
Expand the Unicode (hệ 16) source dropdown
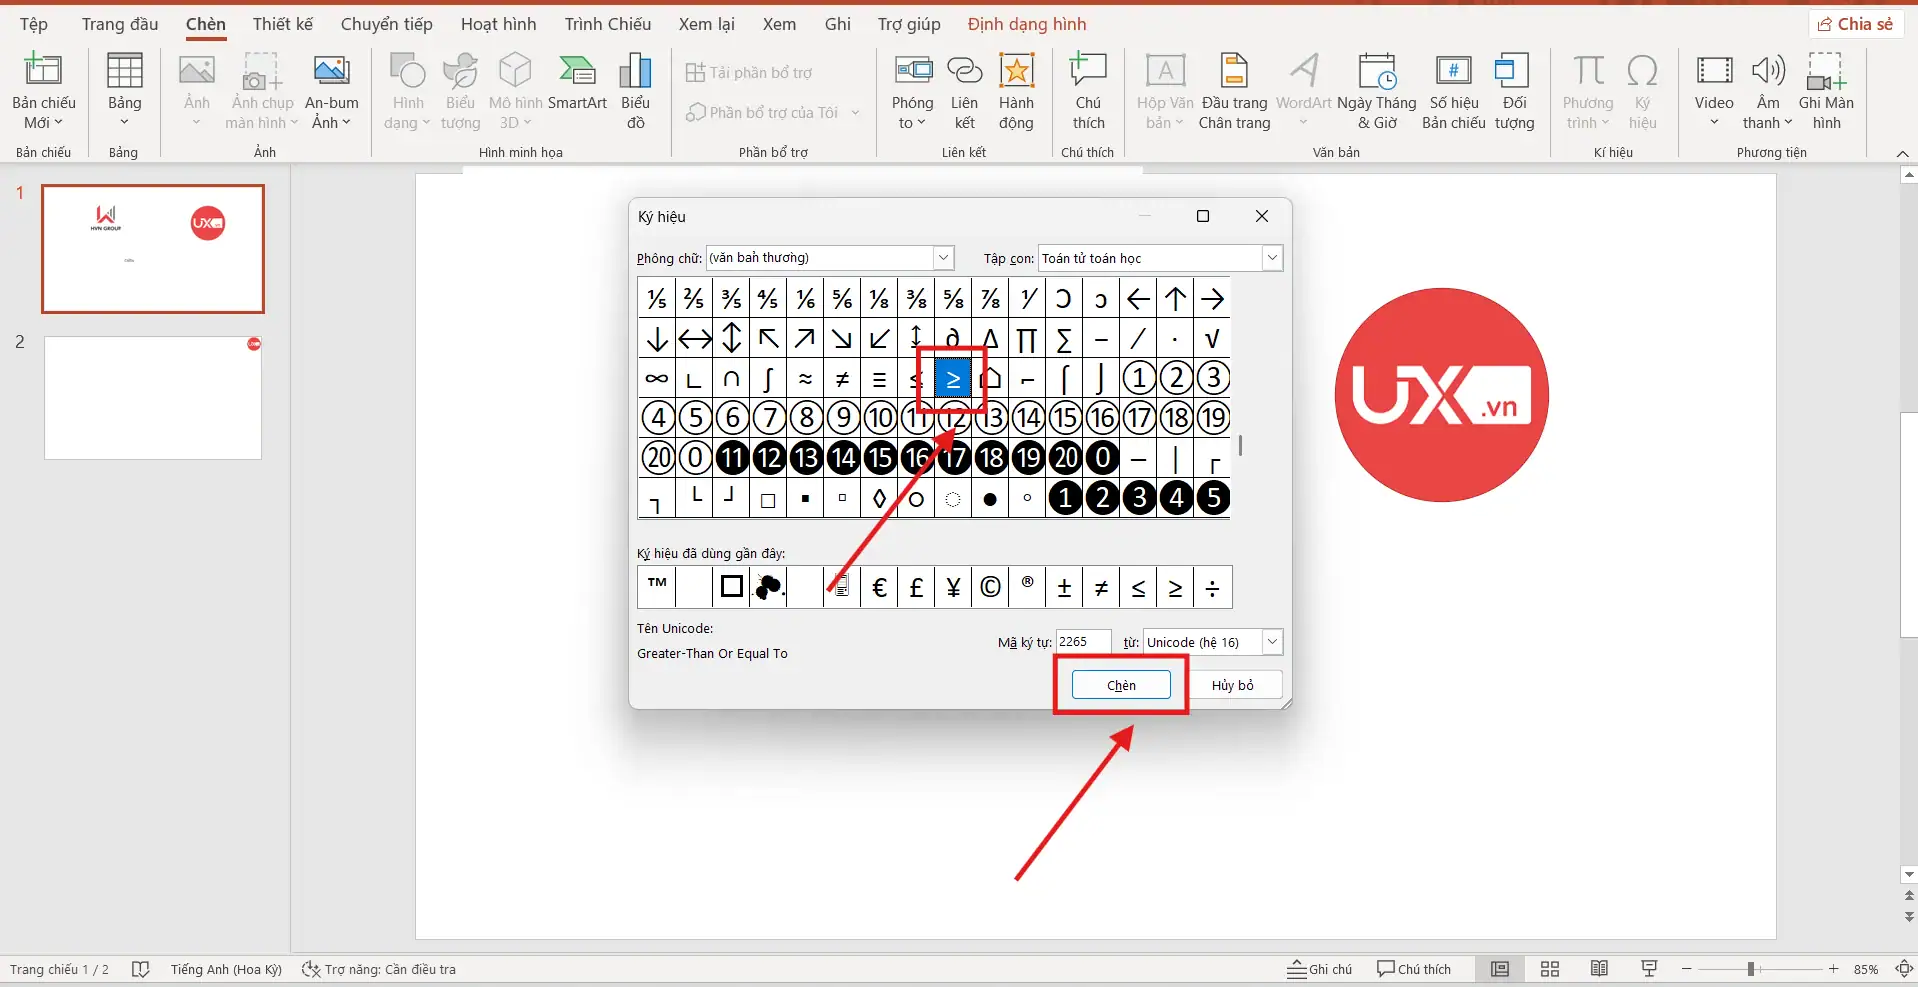click(x=1272, y=642)
